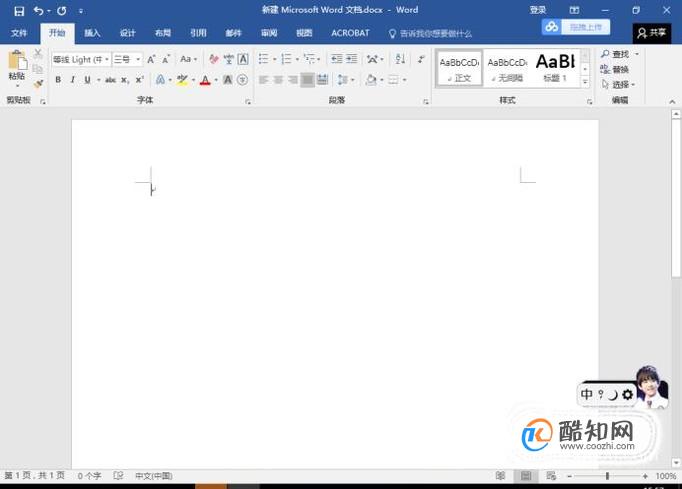Viewport: 682px width, 489px height.
Task: Switch to read mode view in status bar
Action: pos(501,476)
